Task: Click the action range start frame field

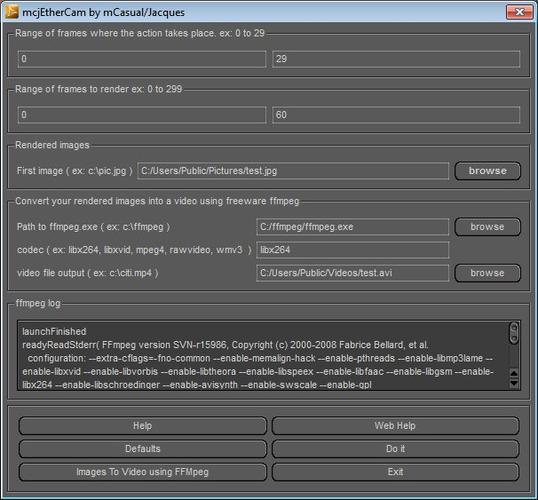Action: coord(142,59)
